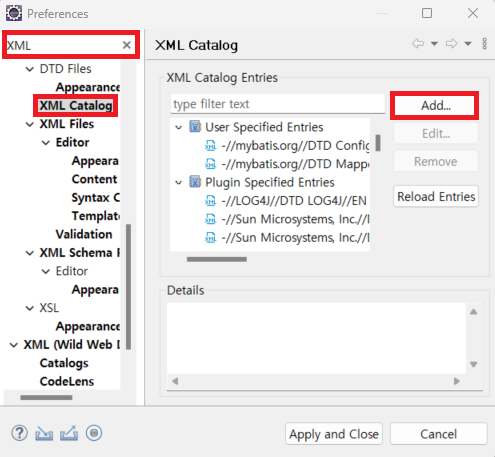Screen dimensions: 495x457
Task: Click the catalog entries horizontal scrollbar
Action: point(217,259)
